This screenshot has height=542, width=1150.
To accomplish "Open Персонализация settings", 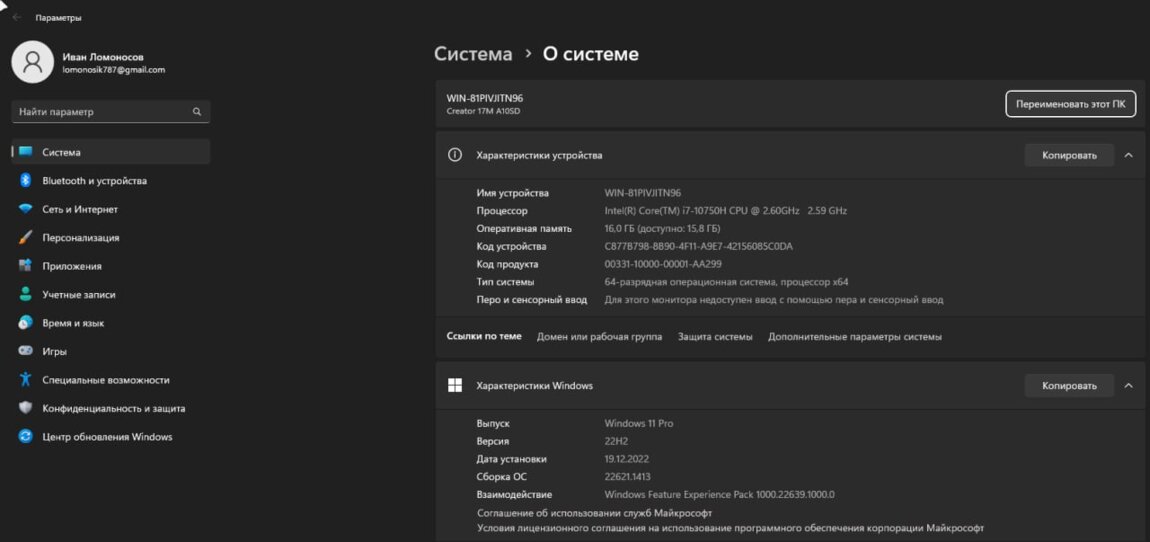I will pos(111,238).
